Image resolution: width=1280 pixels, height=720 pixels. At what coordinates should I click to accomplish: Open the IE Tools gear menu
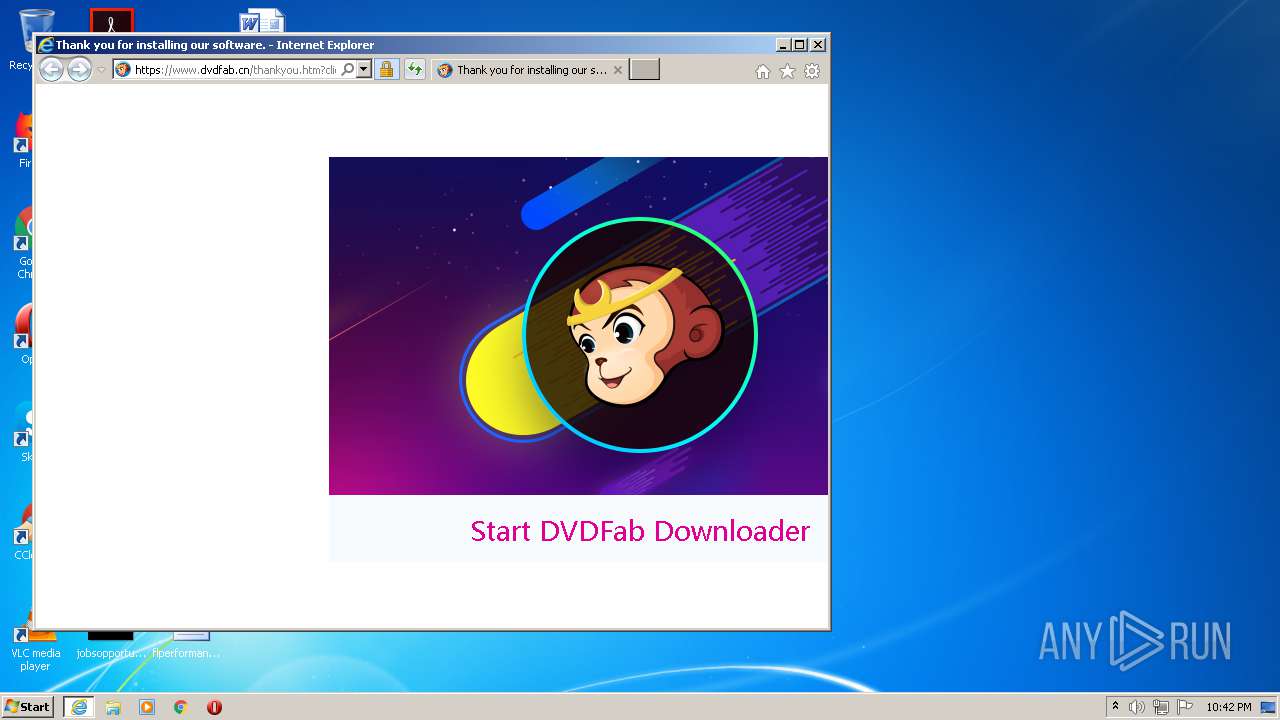point(812,71)
